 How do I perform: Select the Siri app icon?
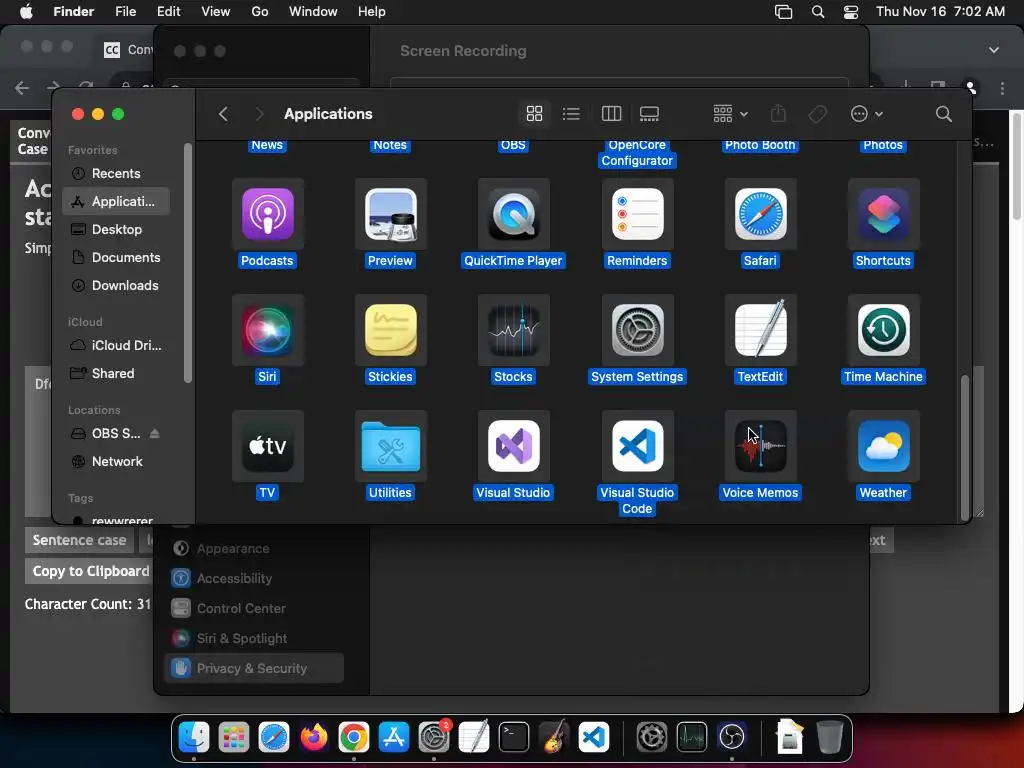[x=267, y=330]
